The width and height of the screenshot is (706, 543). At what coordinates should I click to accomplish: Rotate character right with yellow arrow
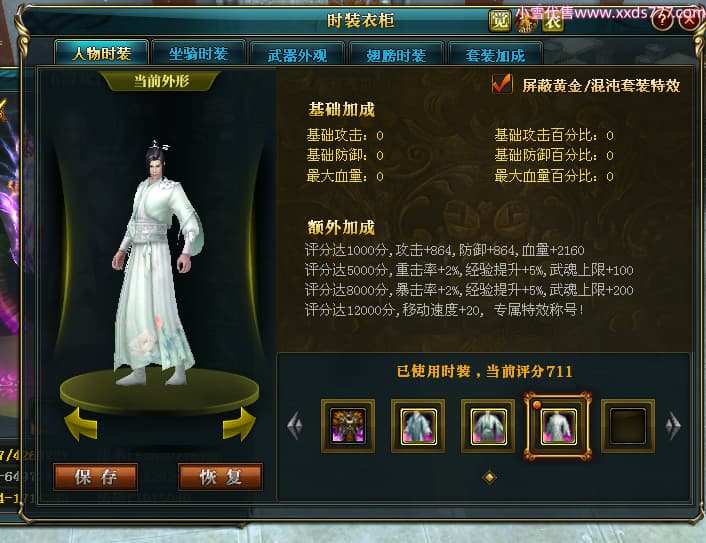(239, 423)
